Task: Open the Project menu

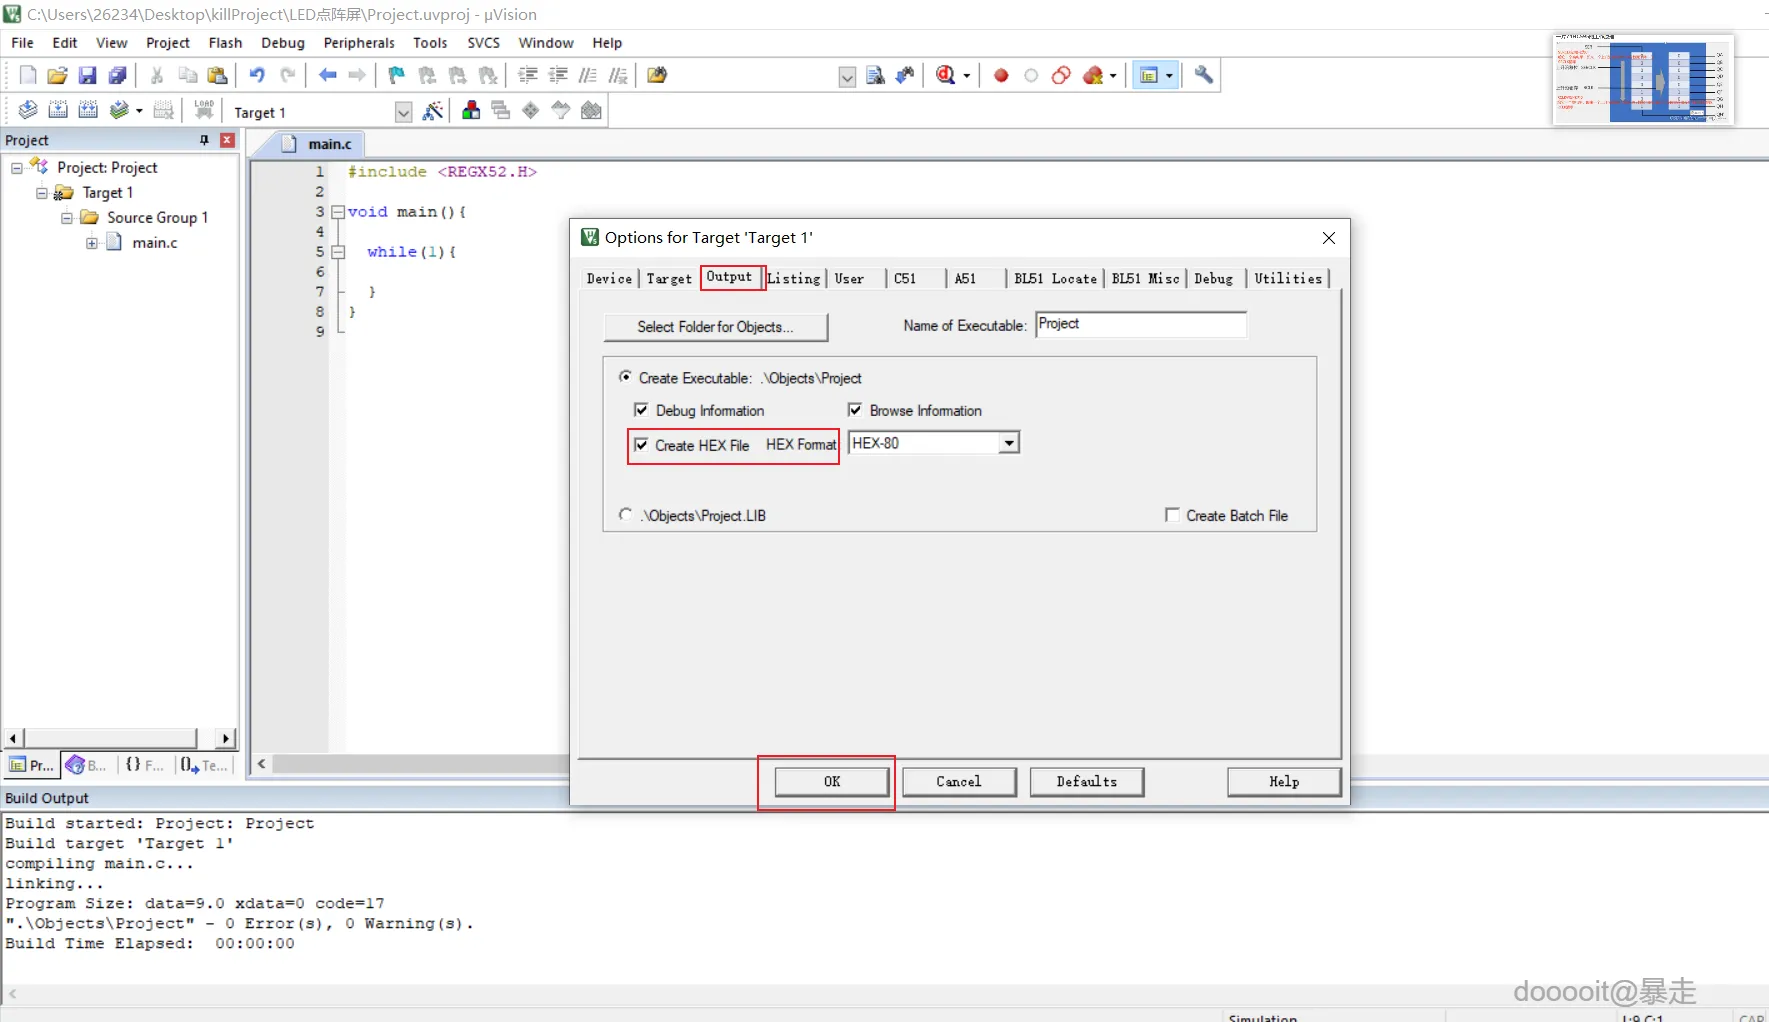Action: tap(168, 43)
